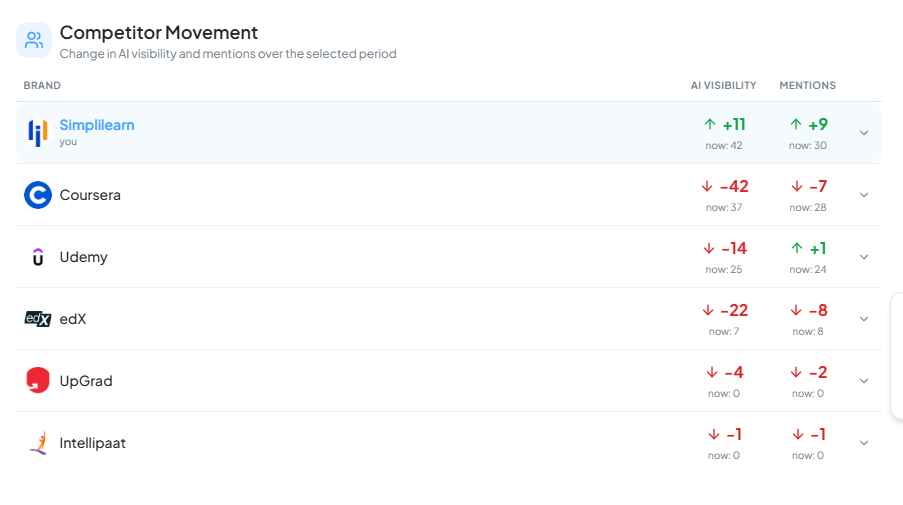Click Coursera's red AI visibility down arrow
The width and height of the screenshot is (903, 505).
(707, 187)
